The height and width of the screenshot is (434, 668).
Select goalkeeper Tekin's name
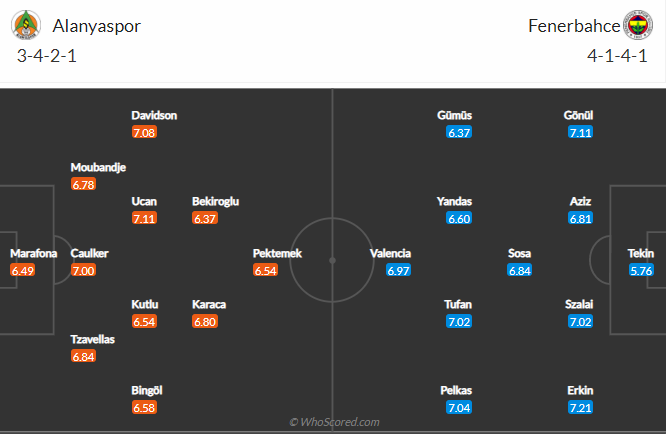[x=640, y=253]
